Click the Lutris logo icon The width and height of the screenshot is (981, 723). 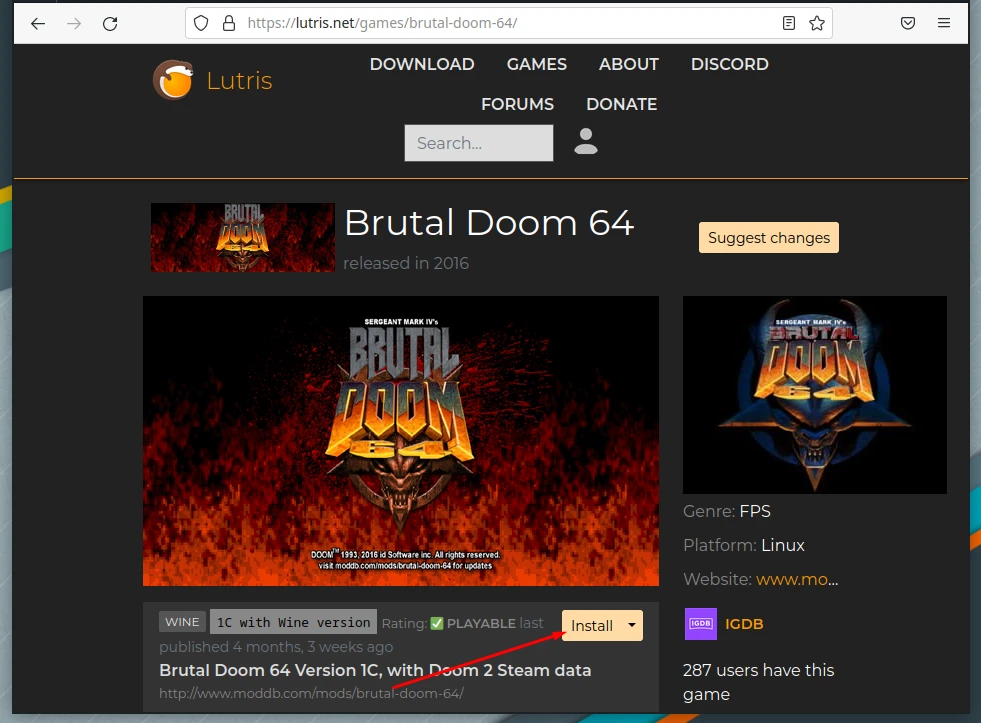(x=173, y=80)
